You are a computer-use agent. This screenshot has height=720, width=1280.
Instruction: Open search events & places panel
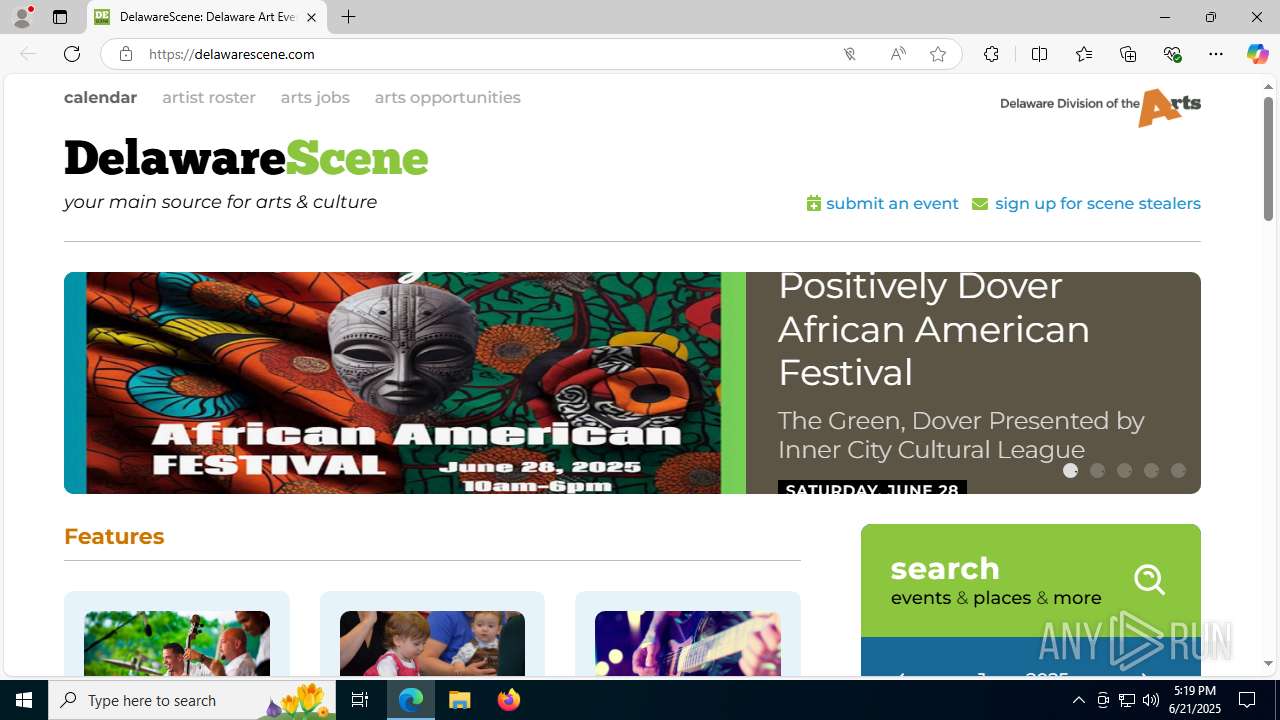[x=1031, y=581]
